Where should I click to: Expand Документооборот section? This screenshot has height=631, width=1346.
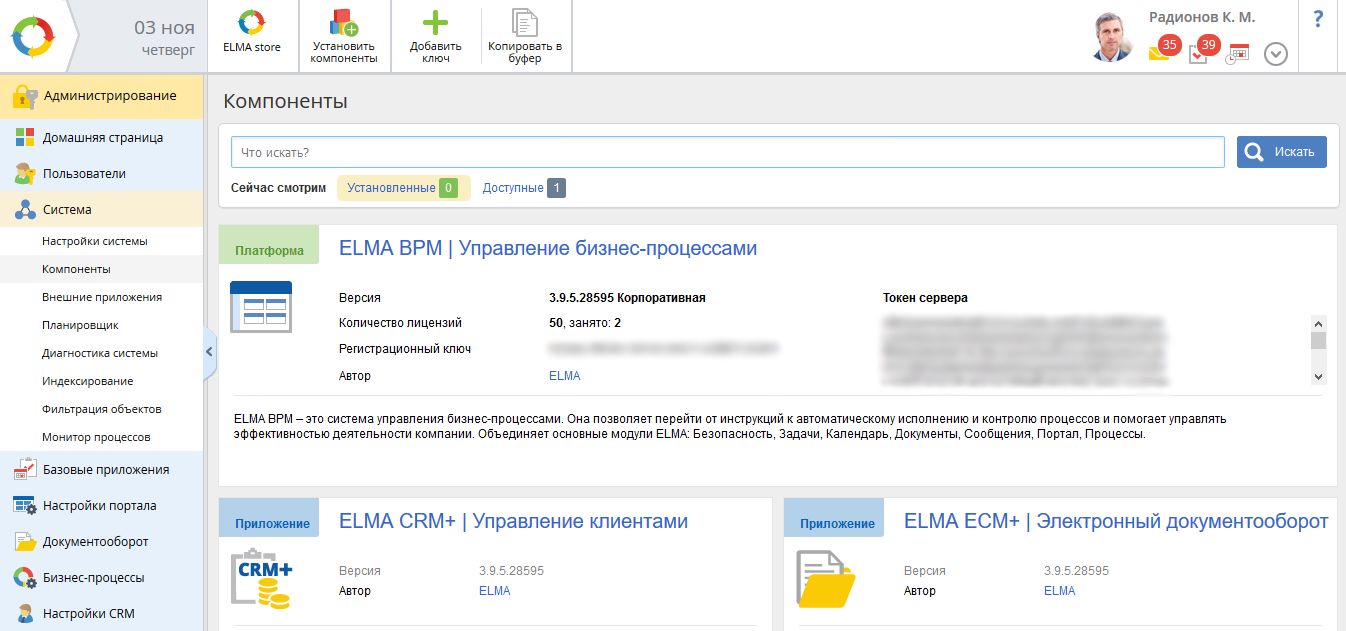96,542
